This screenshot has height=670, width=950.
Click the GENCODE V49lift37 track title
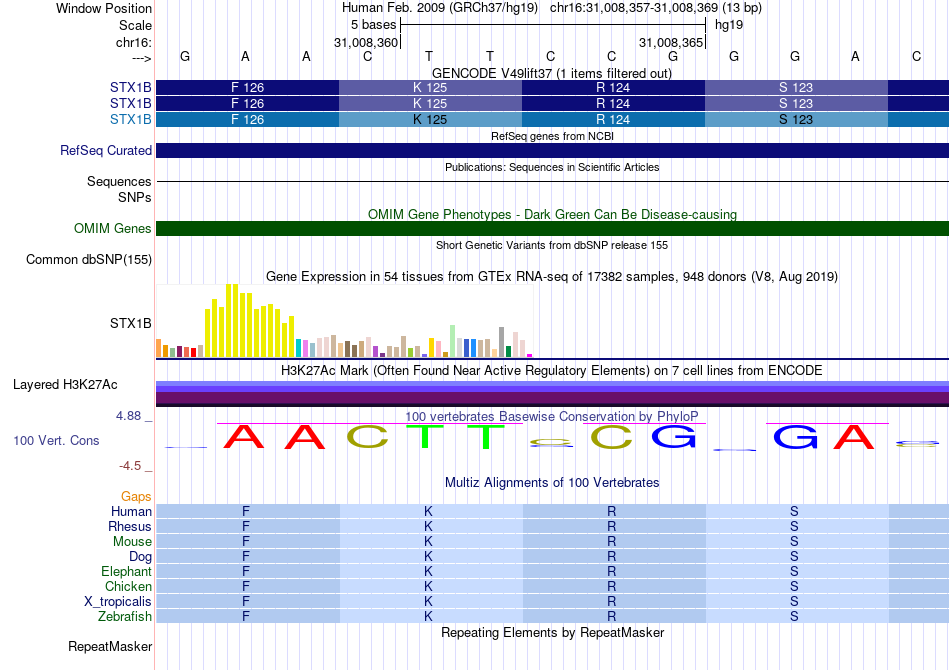point(551,73)
